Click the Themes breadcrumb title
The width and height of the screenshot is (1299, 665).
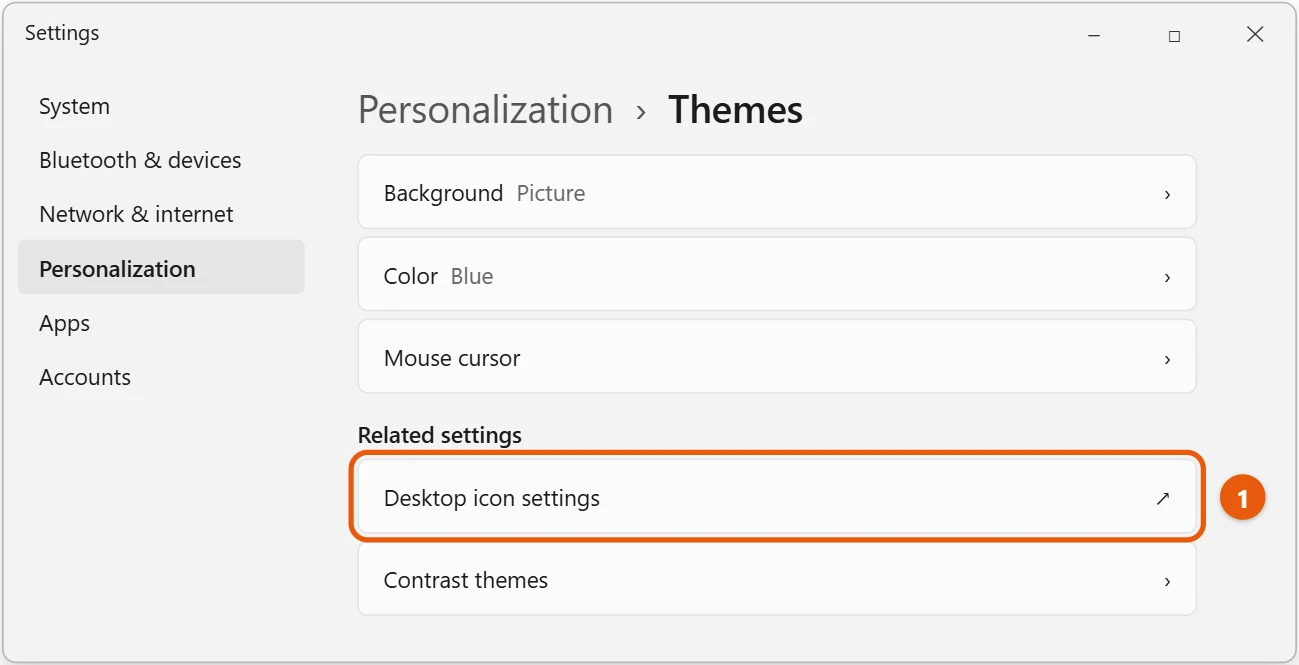tap(735, 110)
